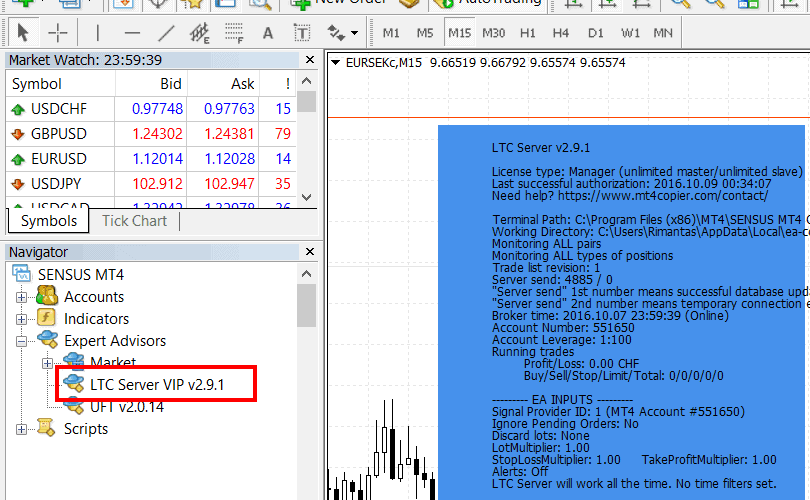The width and height of the screenshot is (810, 500).
Task: Click USDCHF bid price 0.97748
Action: [157, 109]
